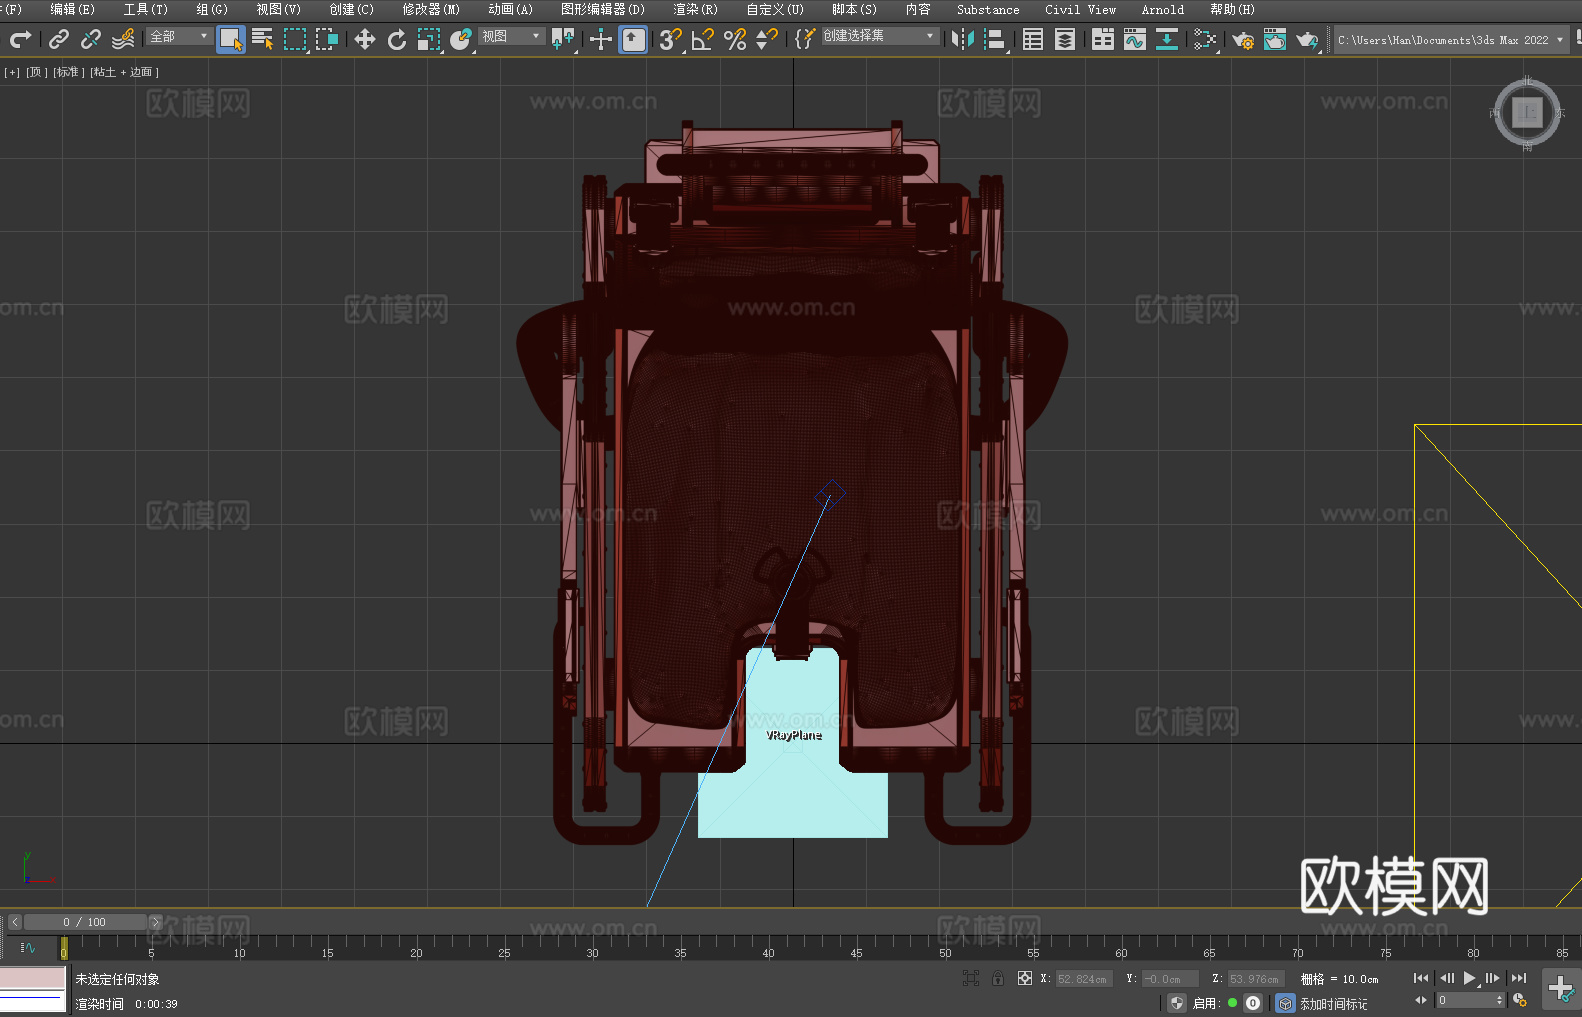Click Edit Named Selection Sets icon
The height and width of the screenshot is (1017, 1582).
tap(805, 39)
